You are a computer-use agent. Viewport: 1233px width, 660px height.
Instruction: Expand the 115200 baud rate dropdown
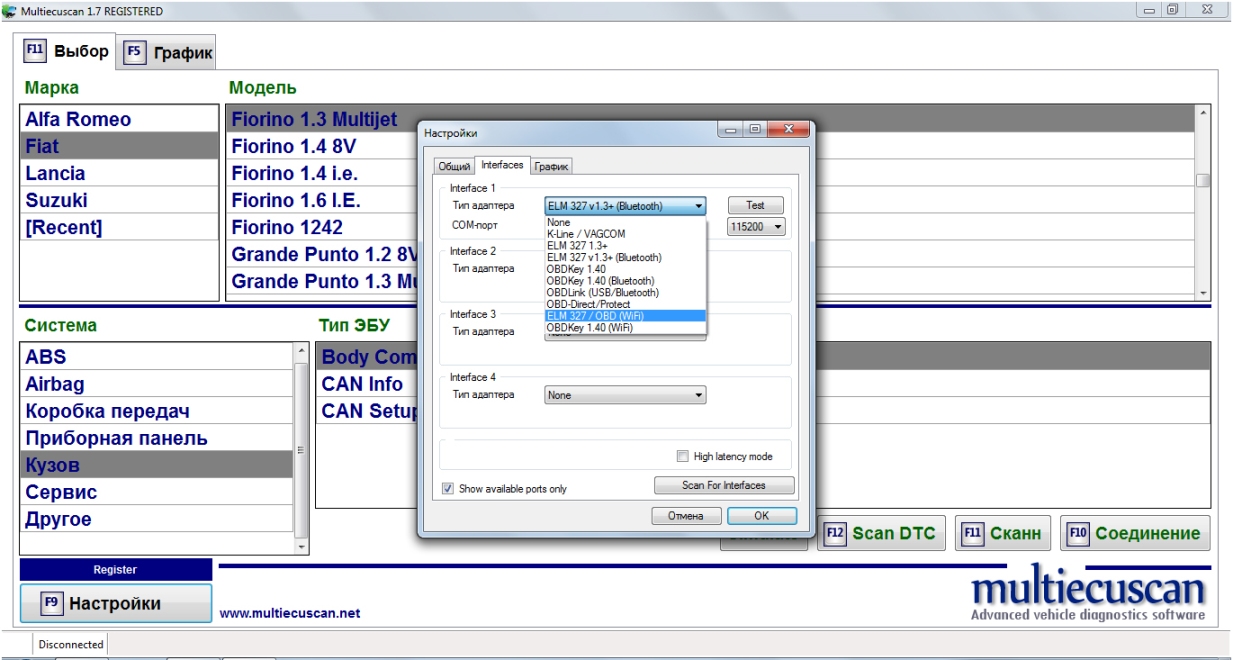[756, 227]
